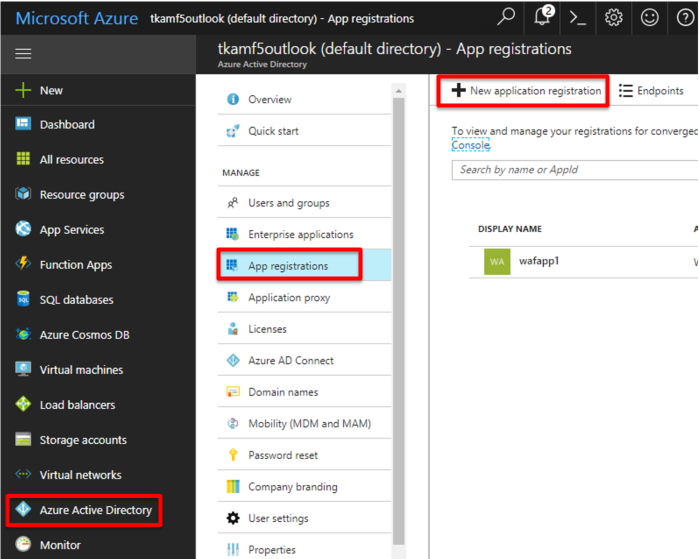Select App registrations menu item
The width and height of the screenshot is (699, 559).
(304, 266)
